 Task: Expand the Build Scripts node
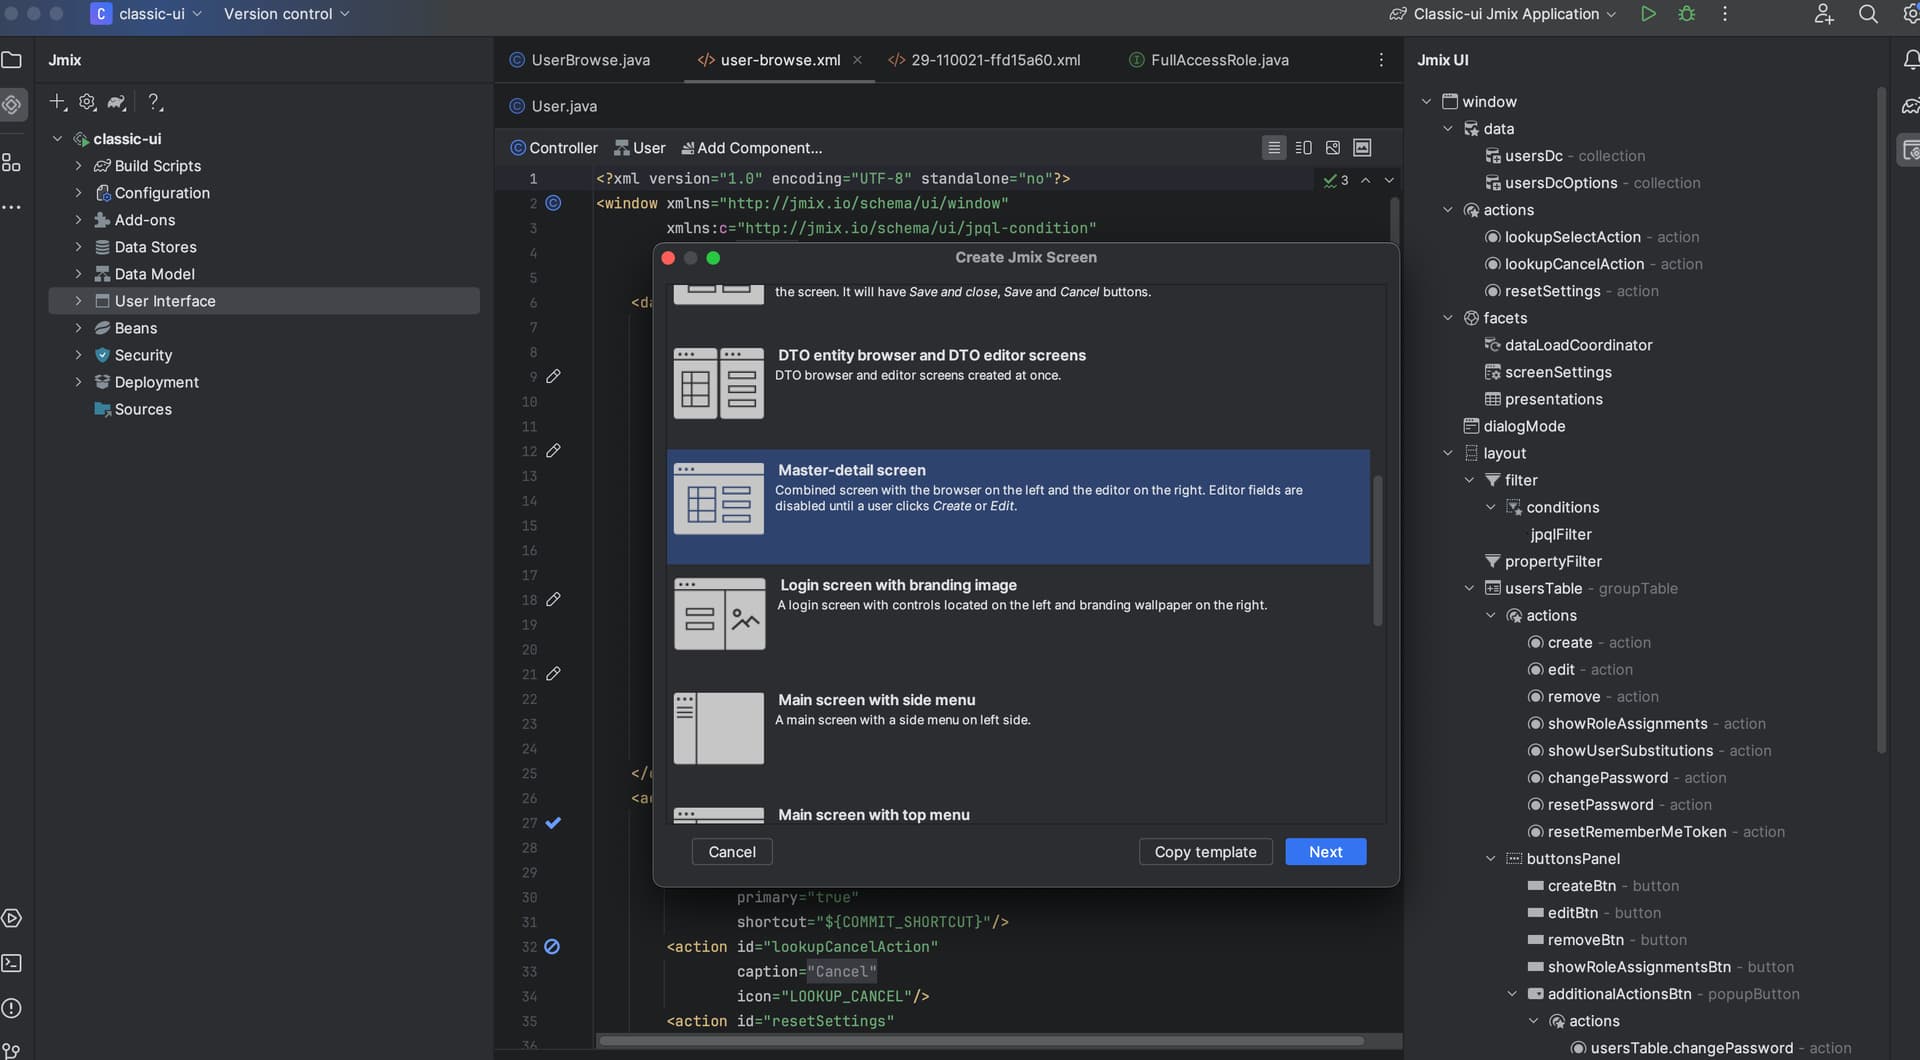pos(78,166)
